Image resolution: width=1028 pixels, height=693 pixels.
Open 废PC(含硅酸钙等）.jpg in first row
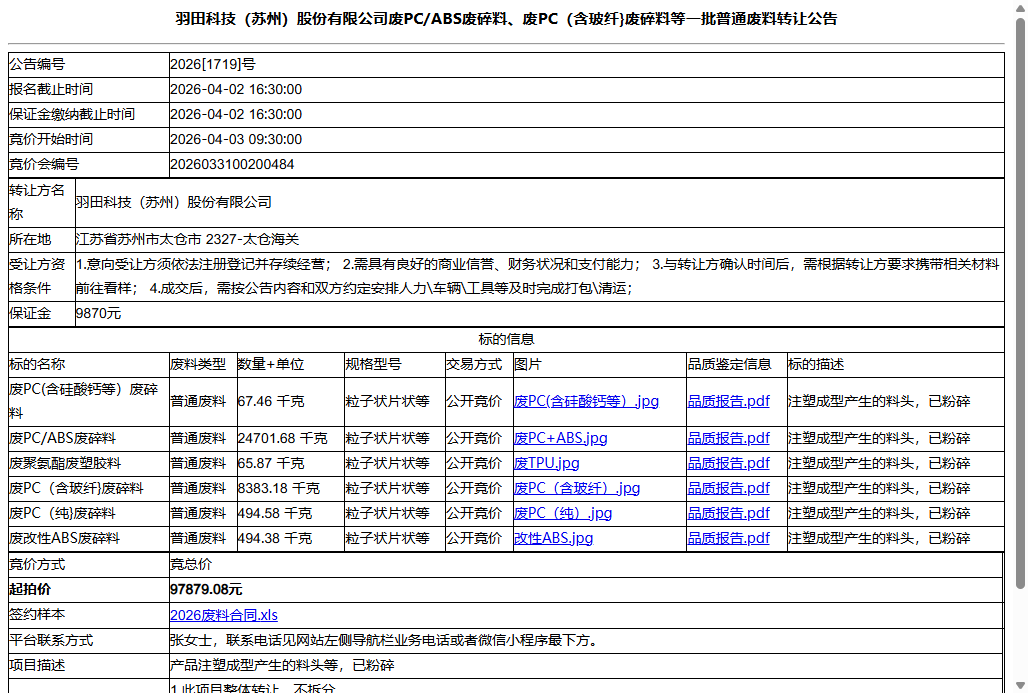585,401
